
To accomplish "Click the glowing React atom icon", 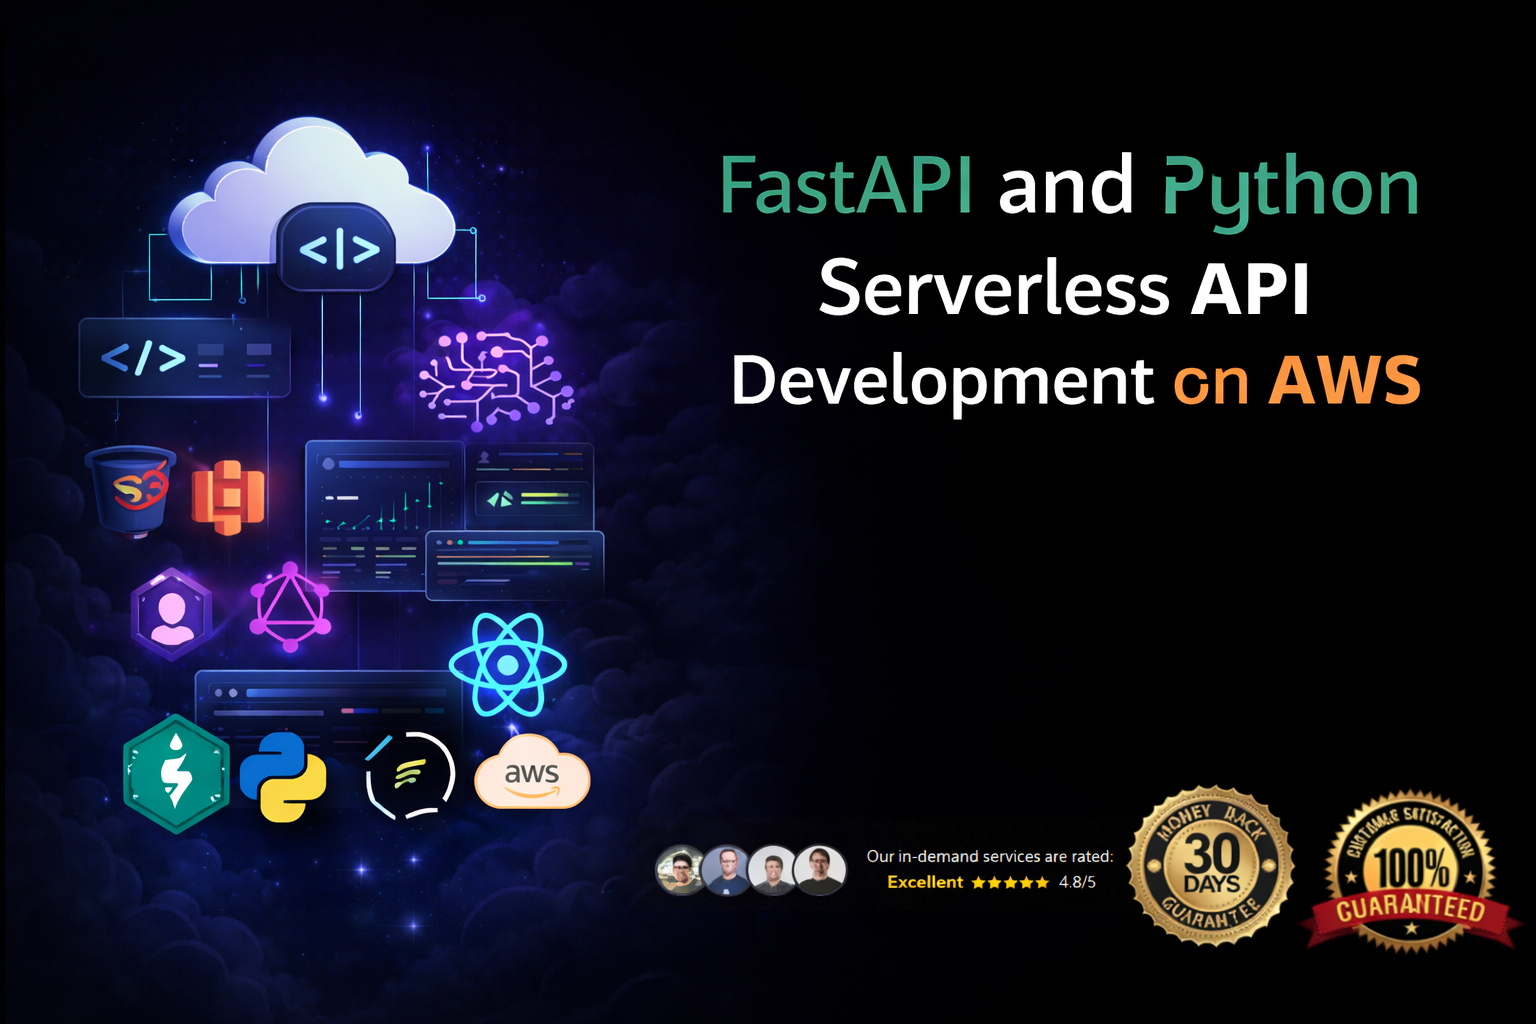I will [x=508, y=664].
